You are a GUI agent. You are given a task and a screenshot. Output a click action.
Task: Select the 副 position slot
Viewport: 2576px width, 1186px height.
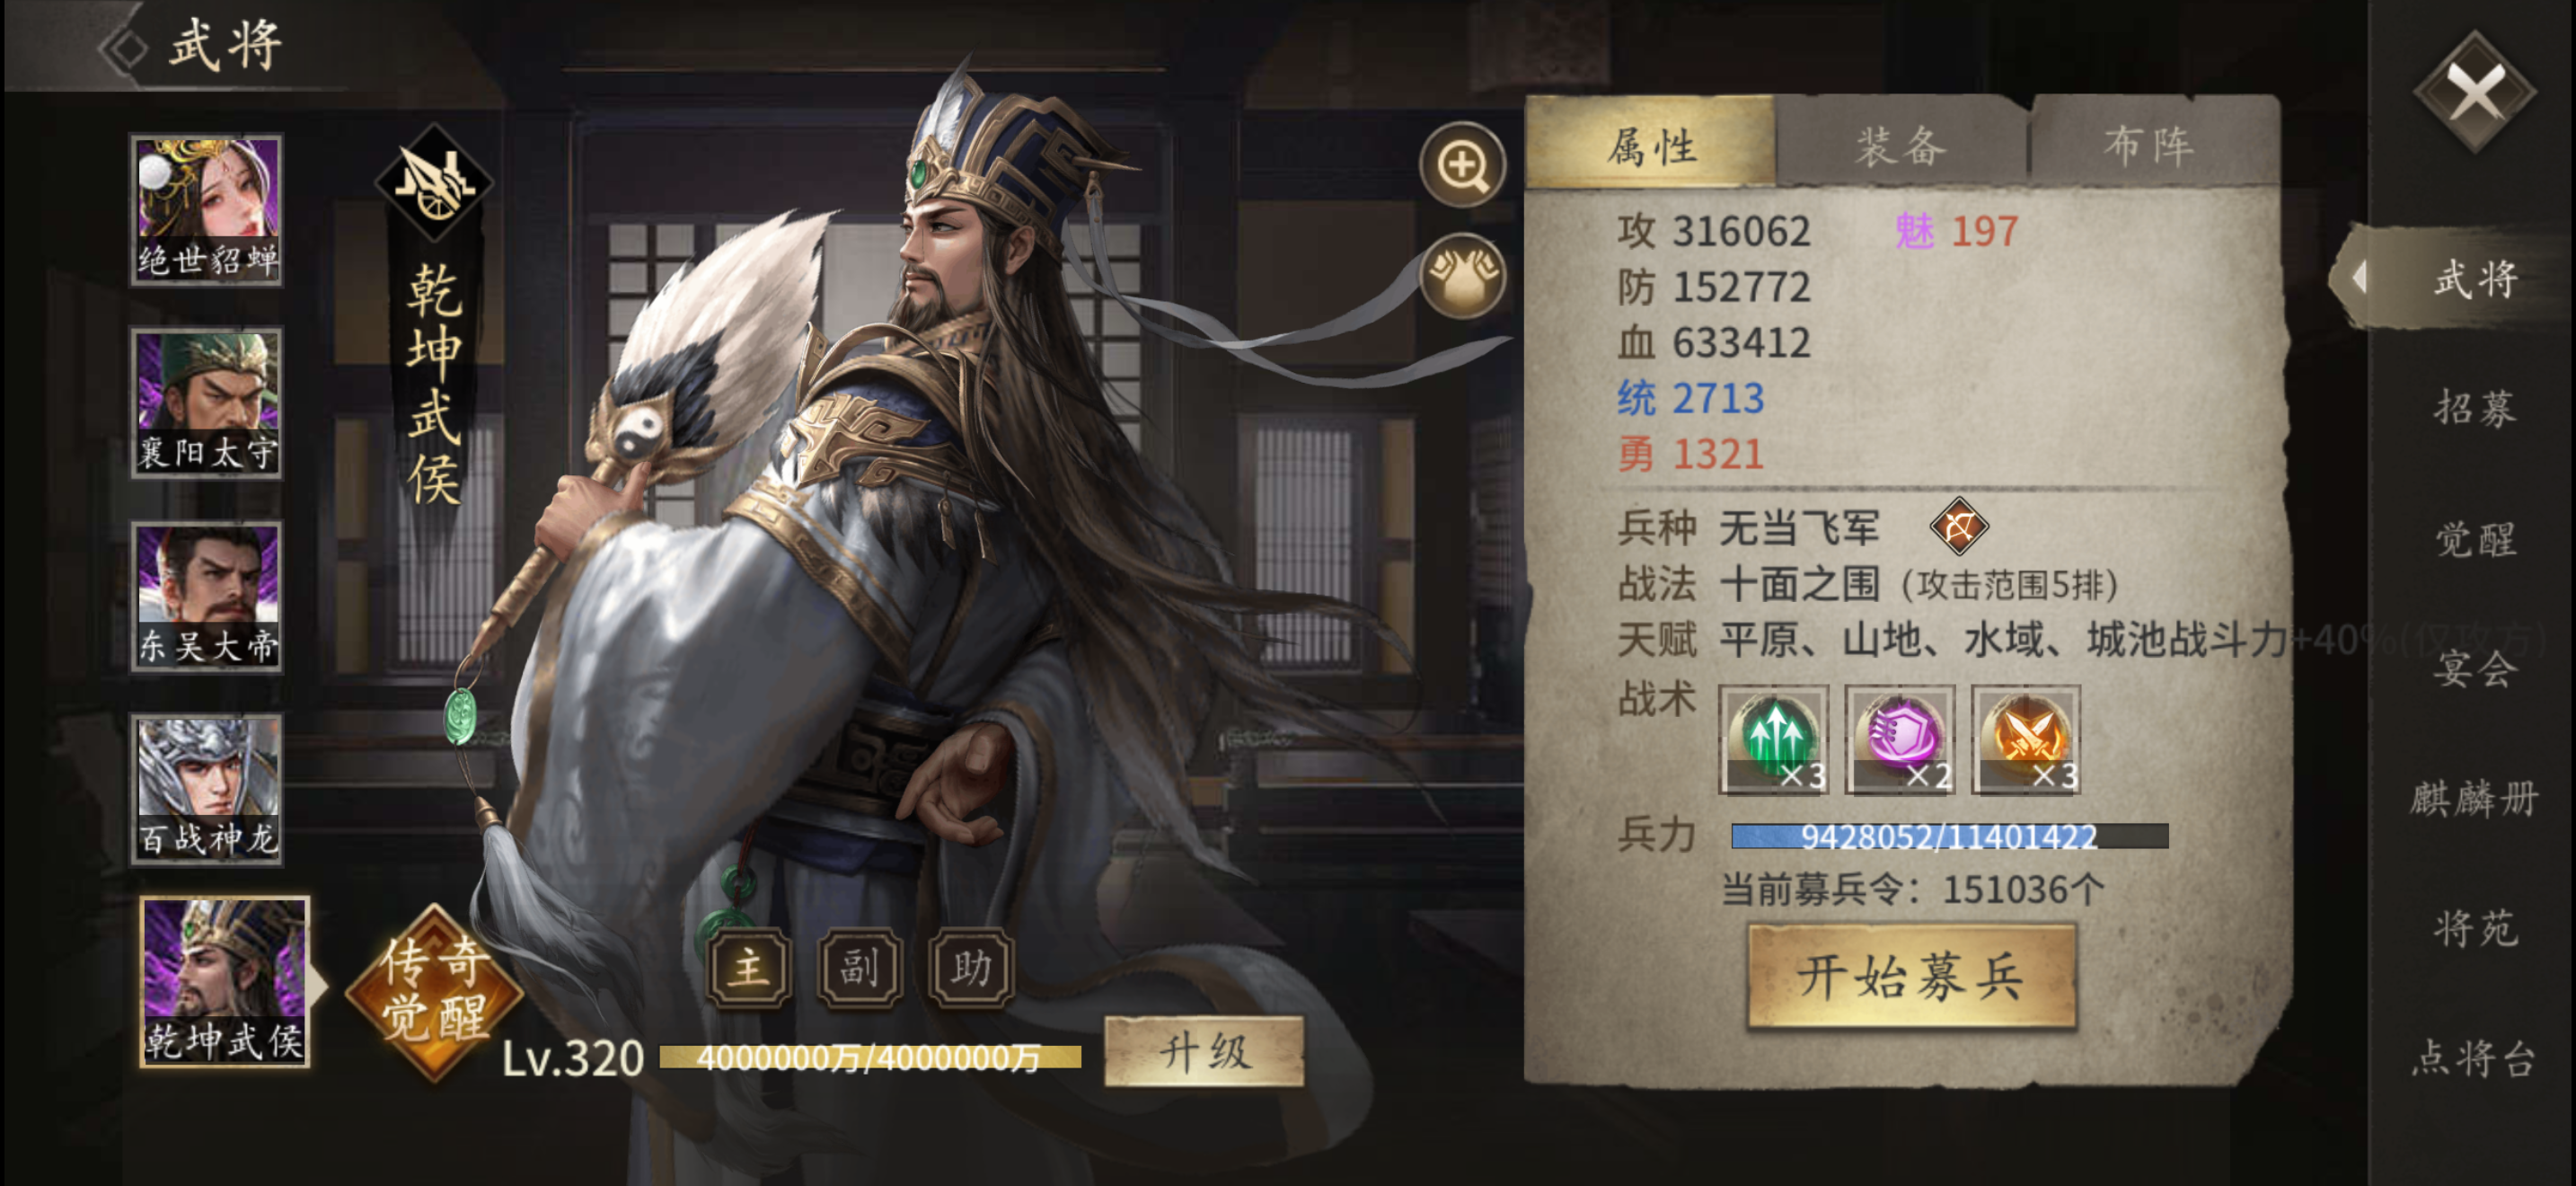(x=859, y=967)
